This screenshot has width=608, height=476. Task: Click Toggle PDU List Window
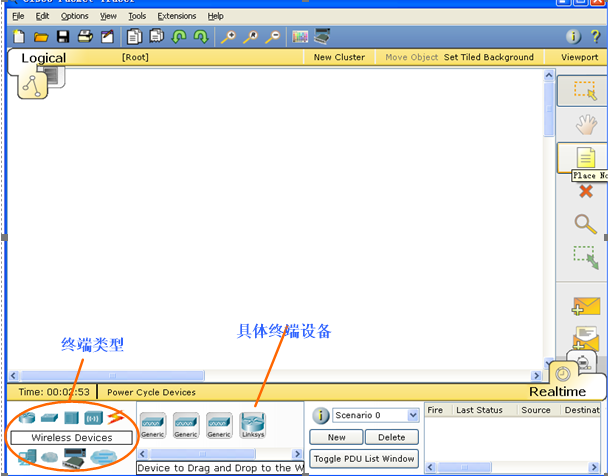[364, 459]
